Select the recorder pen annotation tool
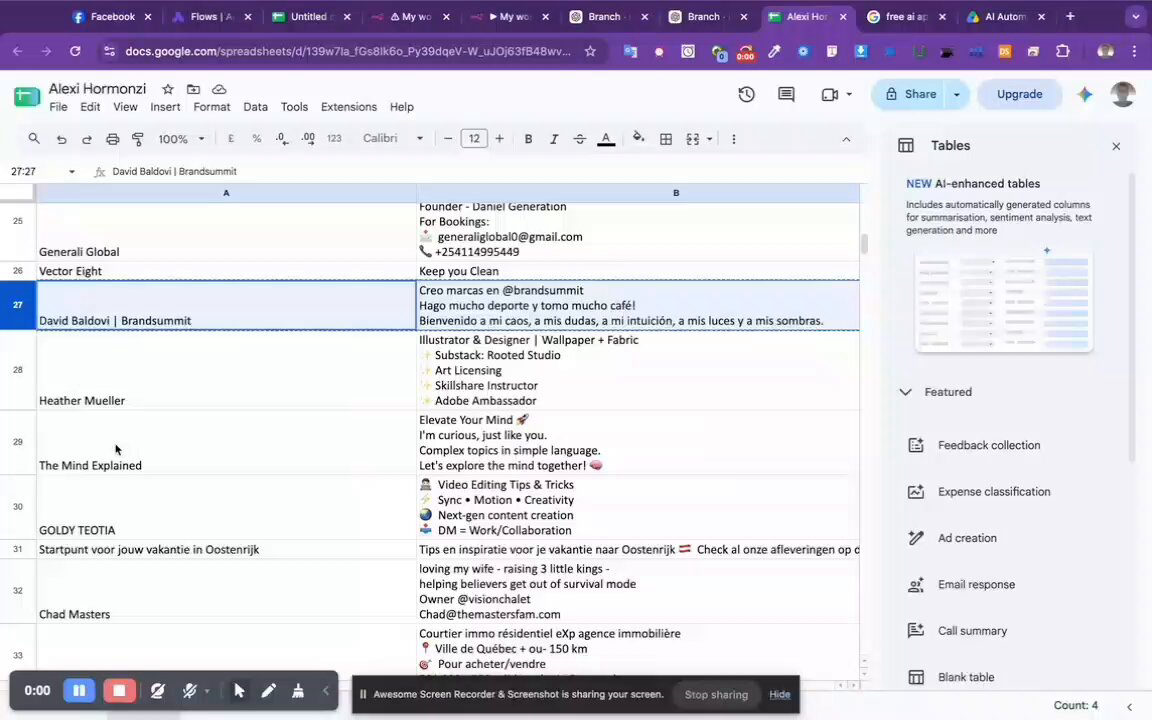The height and width of the screenshot is (720, 1152). (x=268, y=691)
